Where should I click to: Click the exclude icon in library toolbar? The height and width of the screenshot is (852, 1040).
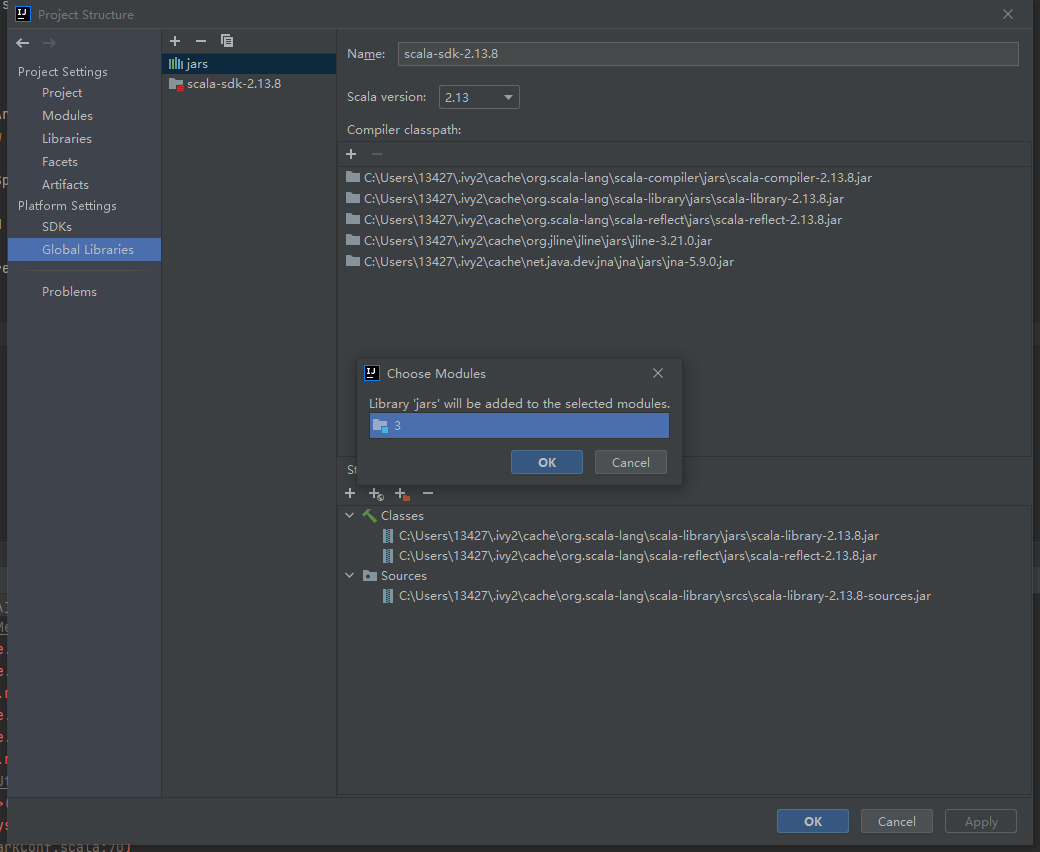tap(402, 494)
